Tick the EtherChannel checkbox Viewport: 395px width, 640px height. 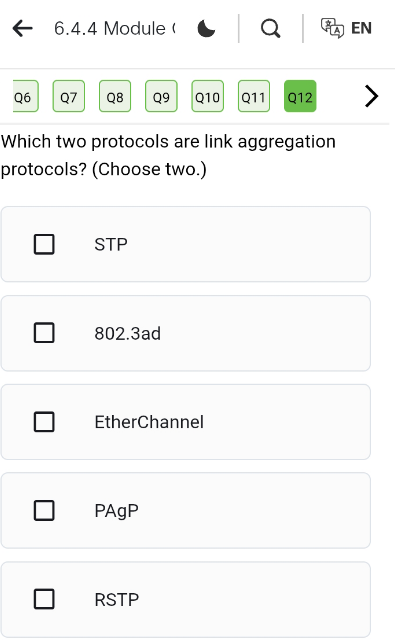(44, 422)
